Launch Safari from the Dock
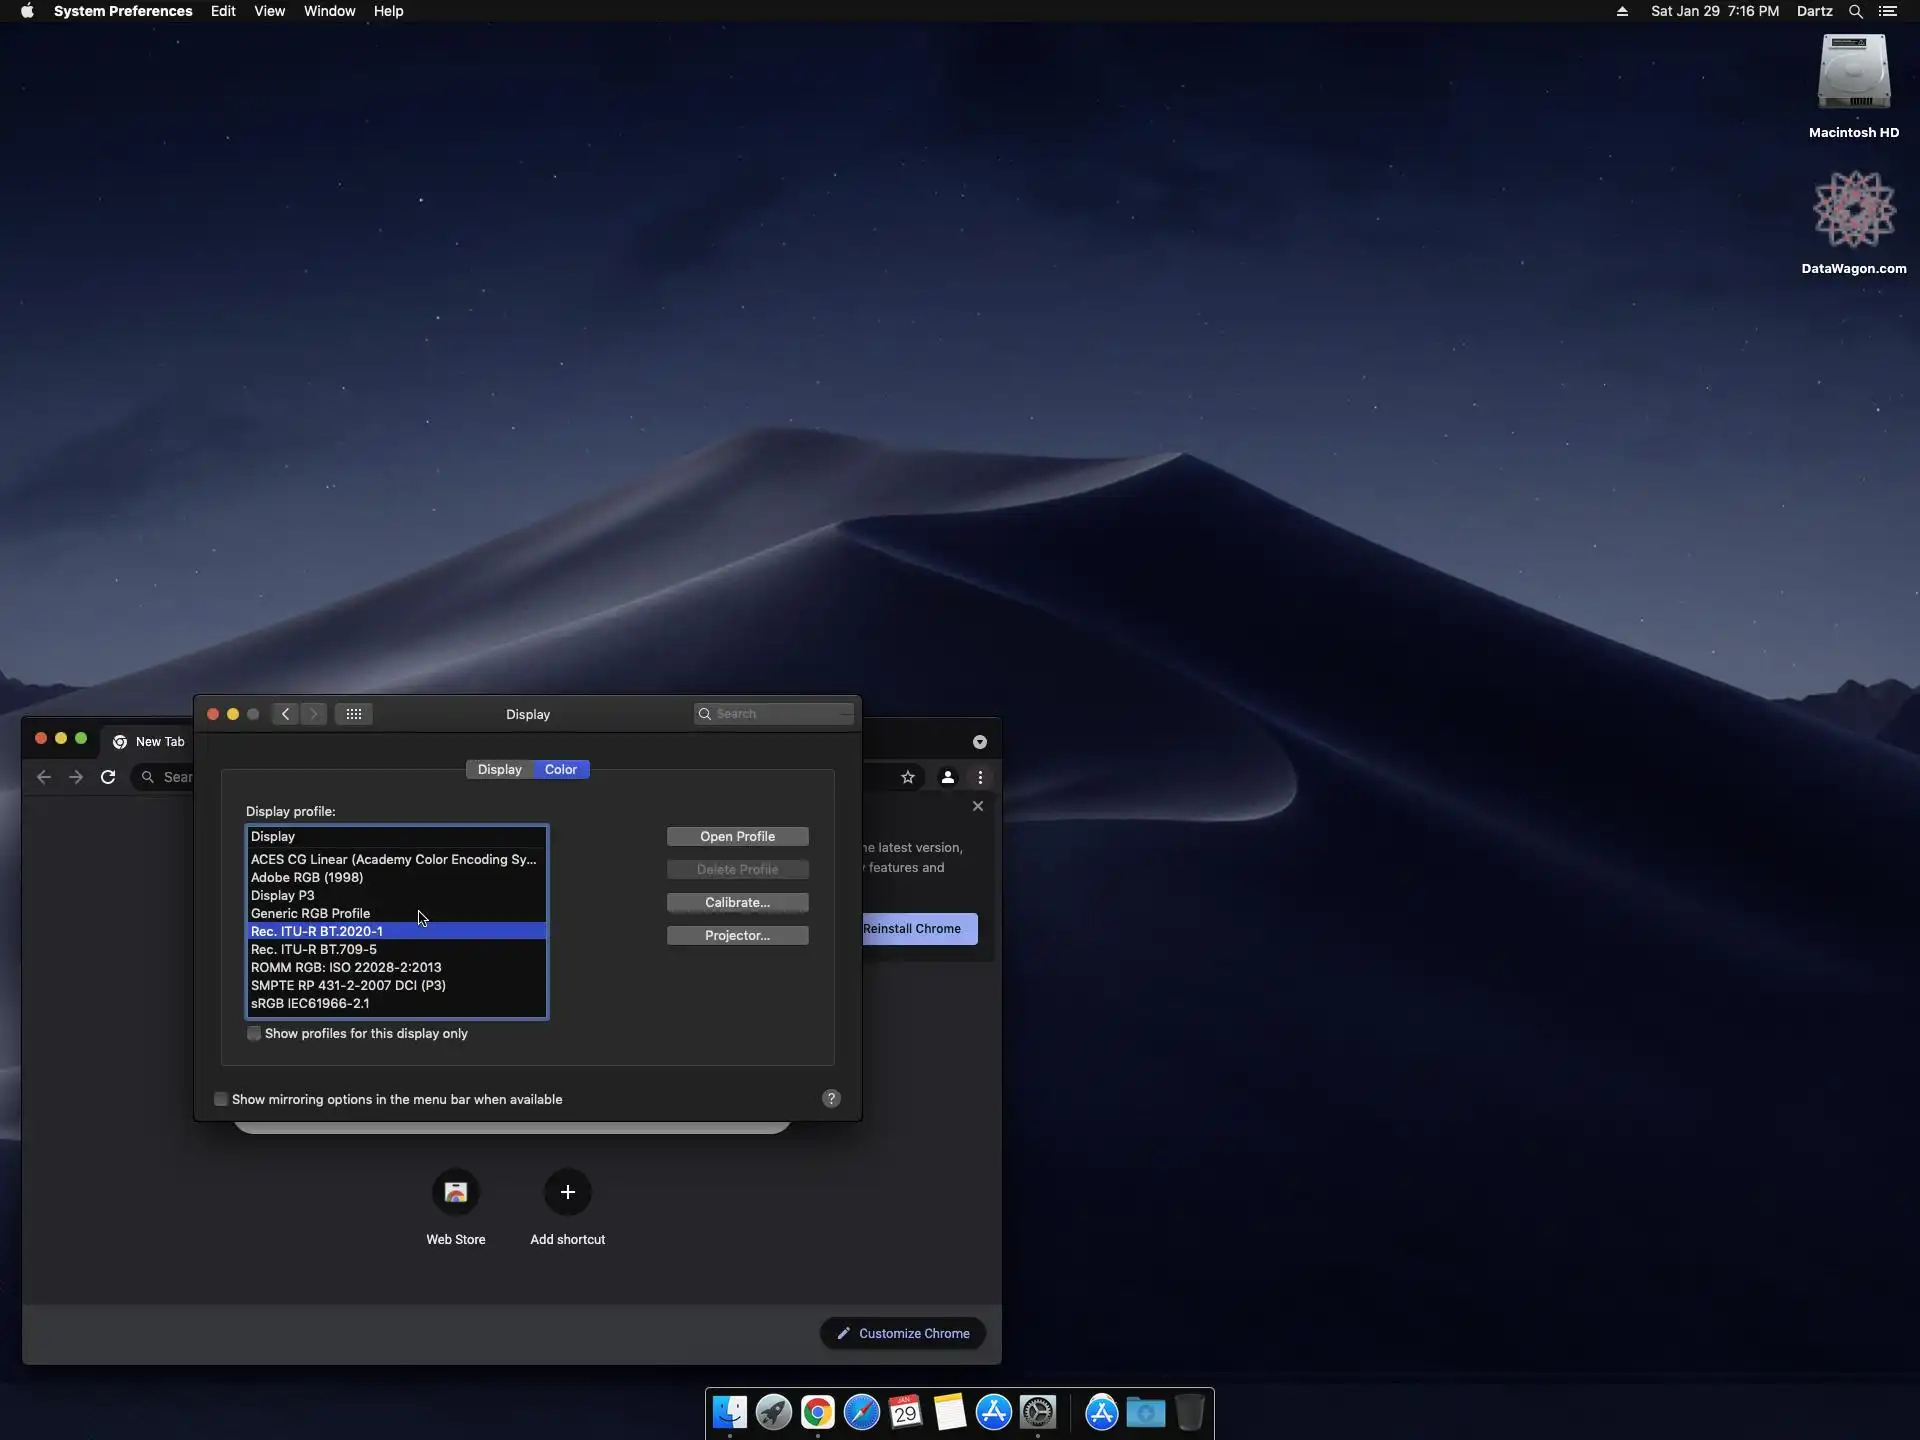The height and width of the screenshot is (1440, 1920). (x=861, y=1412)
